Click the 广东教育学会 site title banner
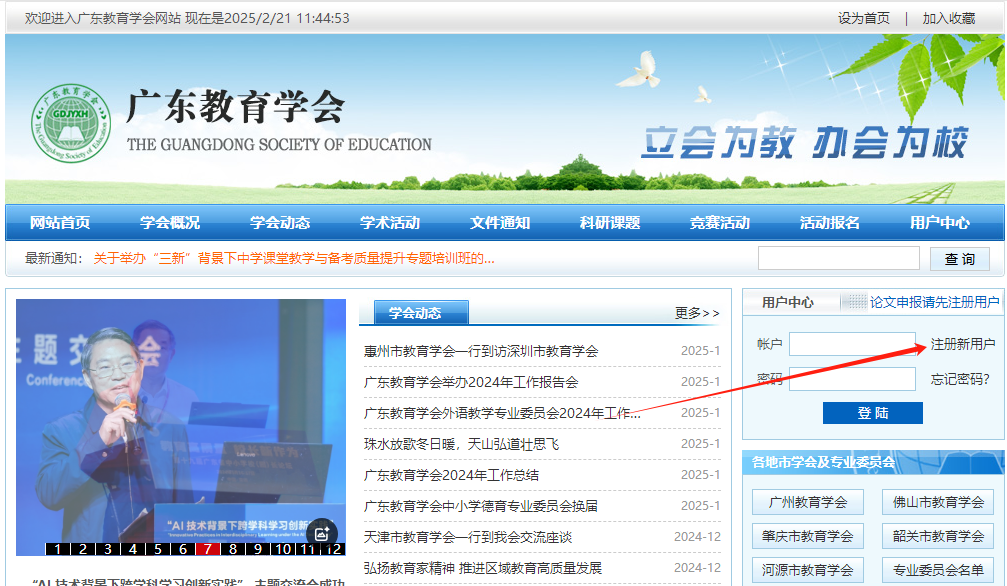 coord(235,107)
